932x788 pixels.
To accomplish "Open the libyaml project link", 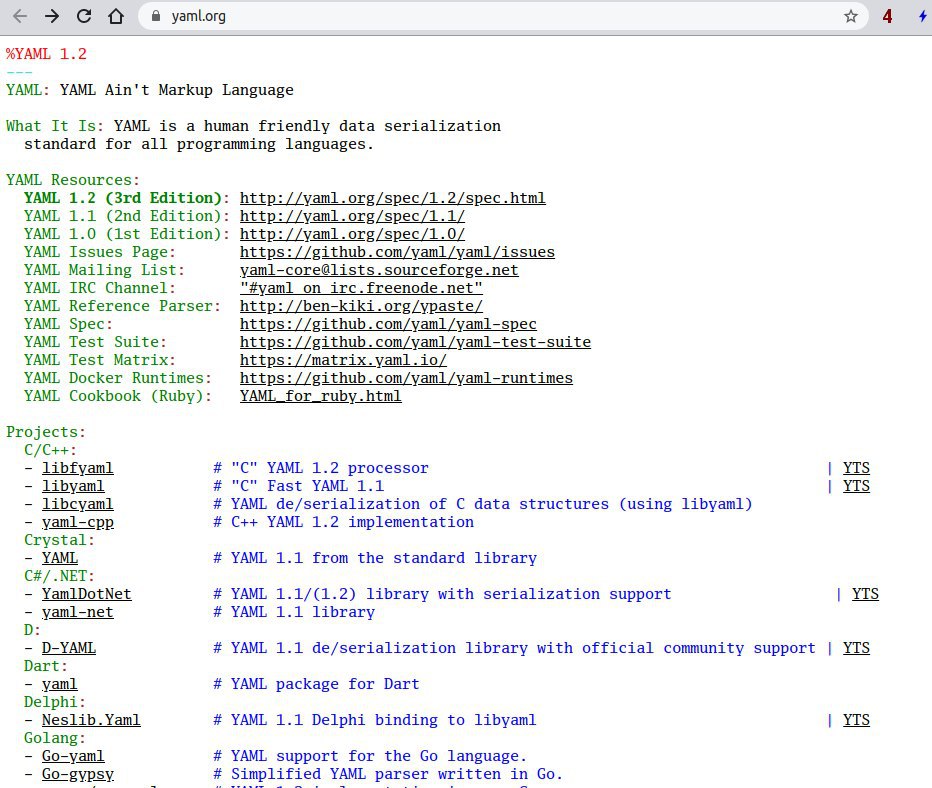I will click(73, 486).
